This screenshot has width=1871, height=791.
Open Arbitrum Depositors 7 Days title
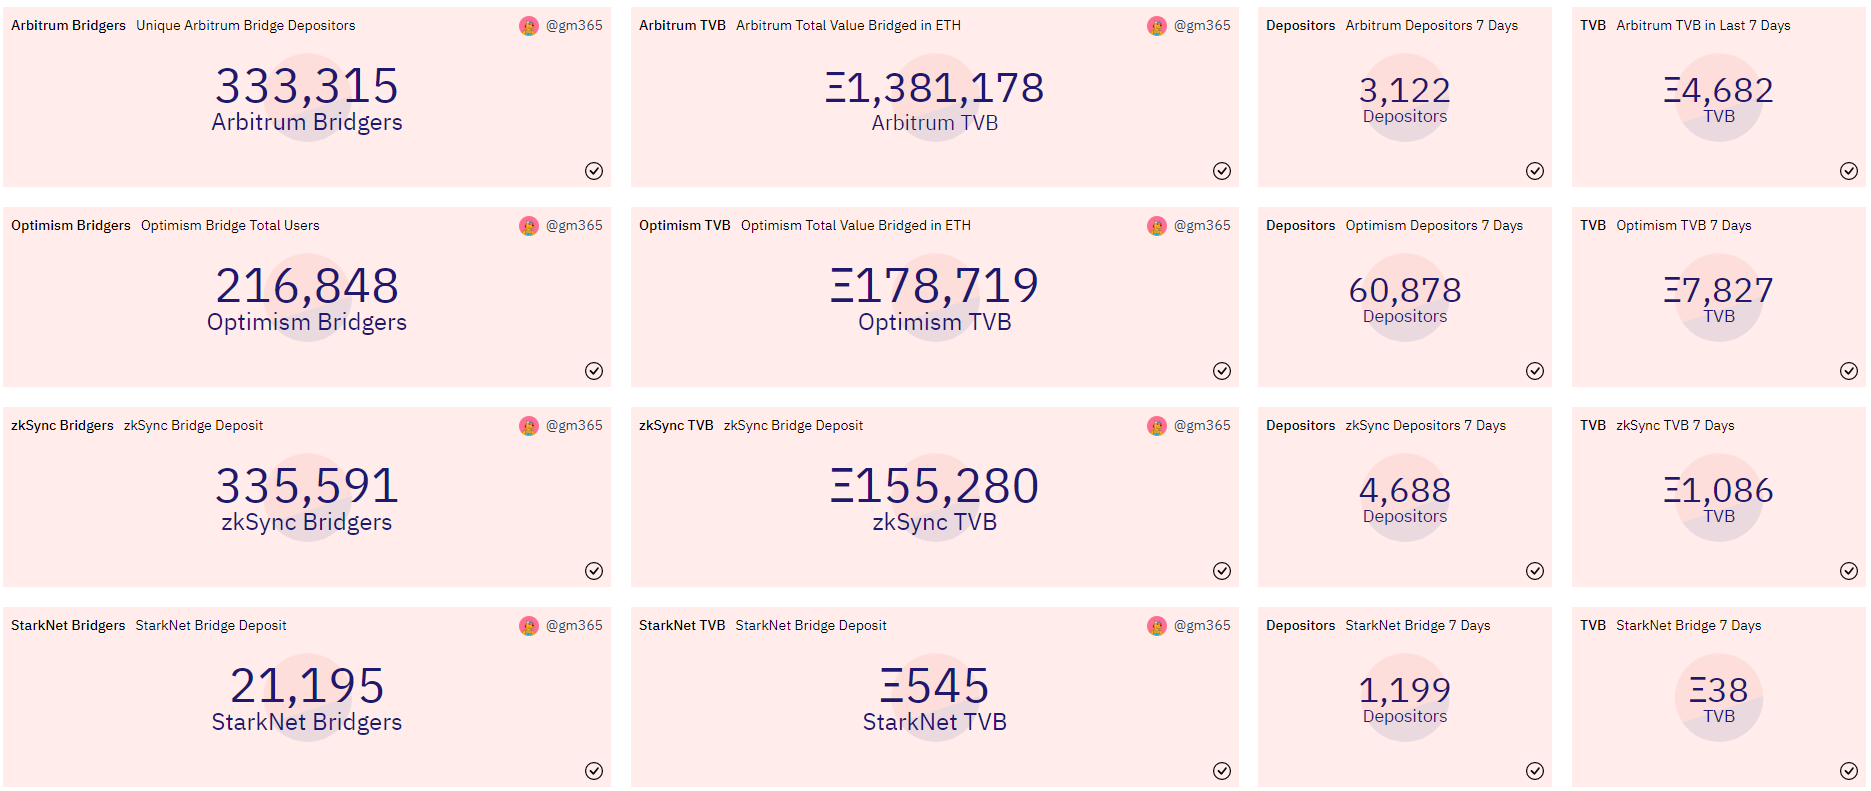[x=1432, y=26]
